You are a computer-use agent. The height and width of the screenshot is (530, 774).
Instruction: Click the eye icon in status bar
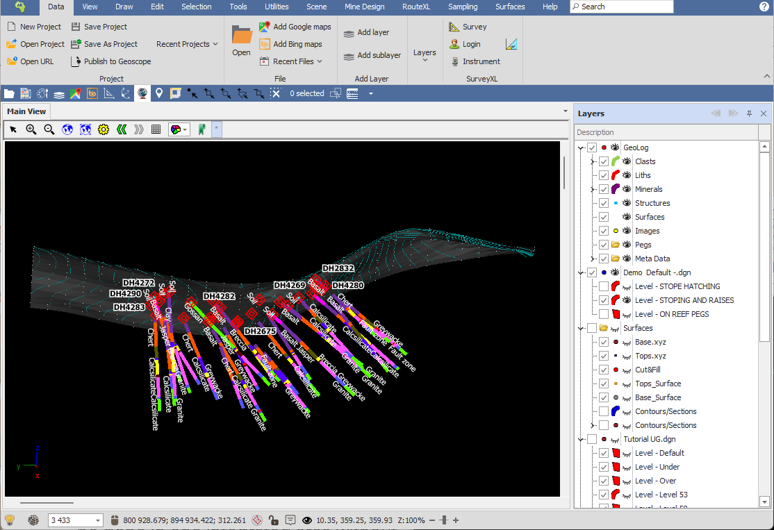click(307, 520)
